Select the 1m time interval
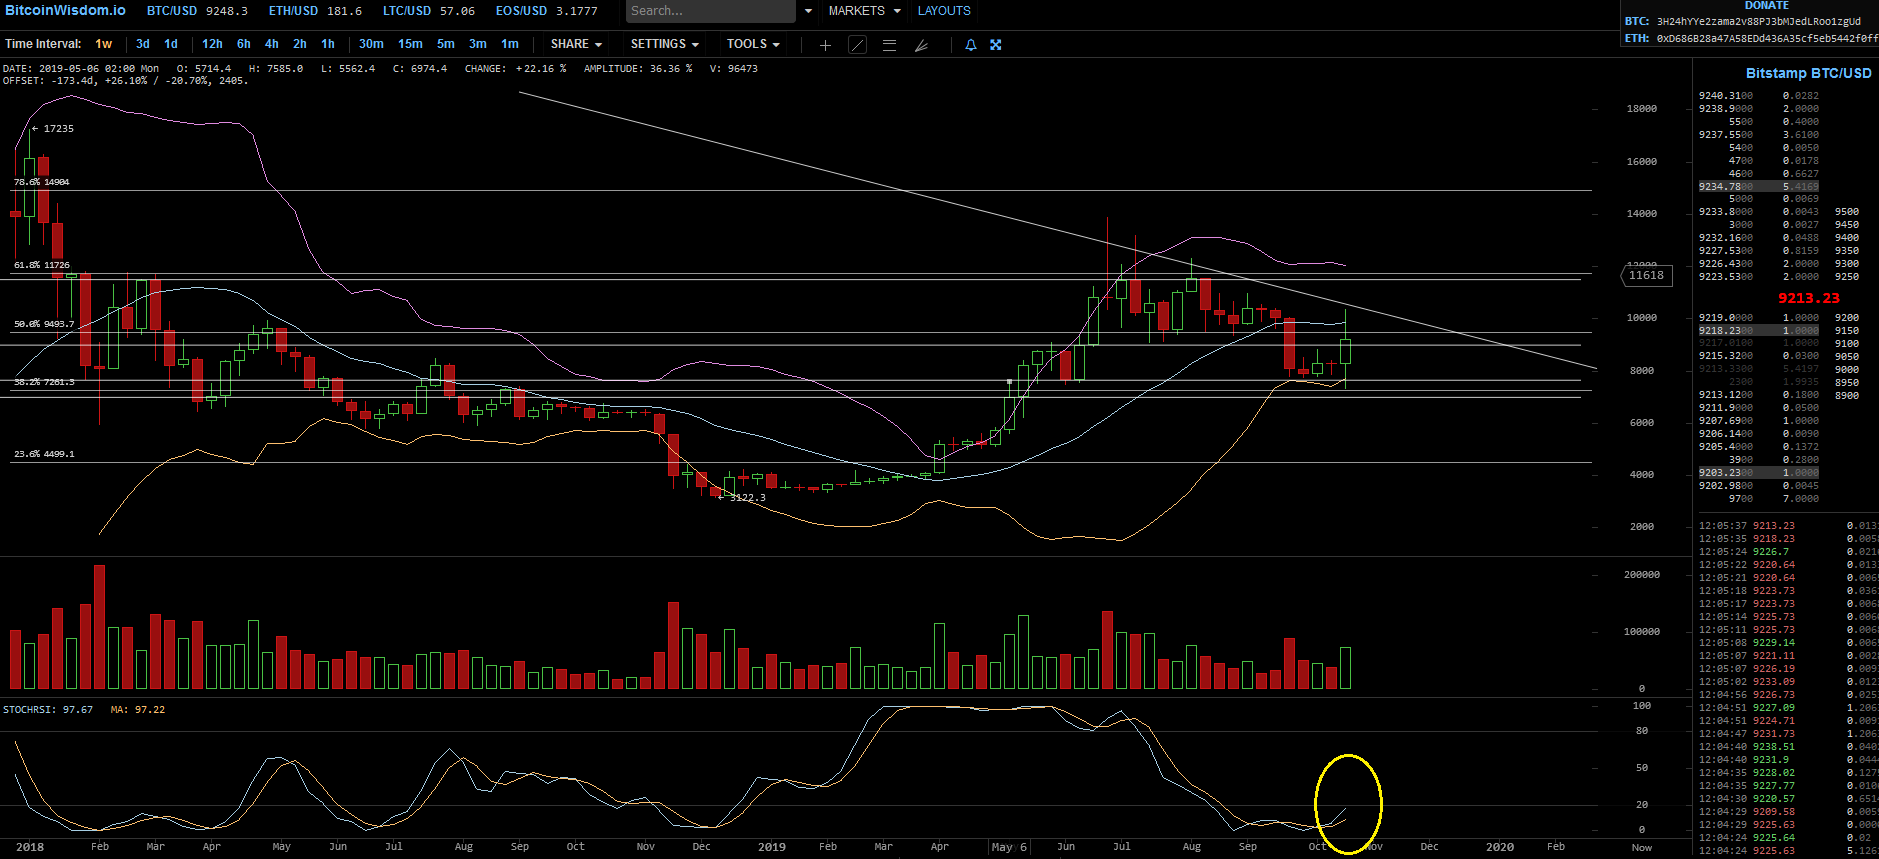Screen dimensions: 1879x859 tap(510, 44)
